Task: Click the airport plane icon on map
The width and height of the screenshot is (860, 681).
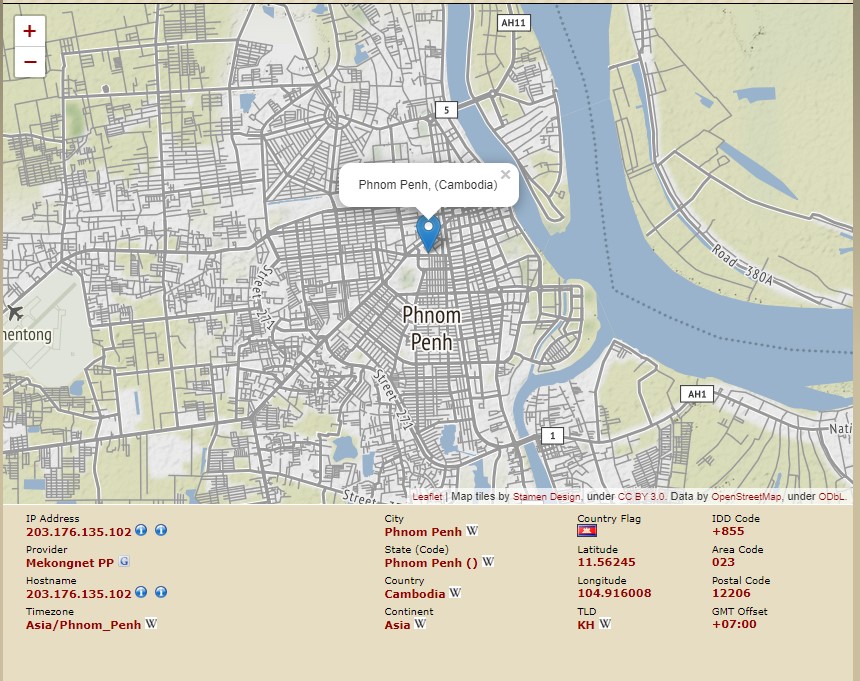Action: (14, 313)
